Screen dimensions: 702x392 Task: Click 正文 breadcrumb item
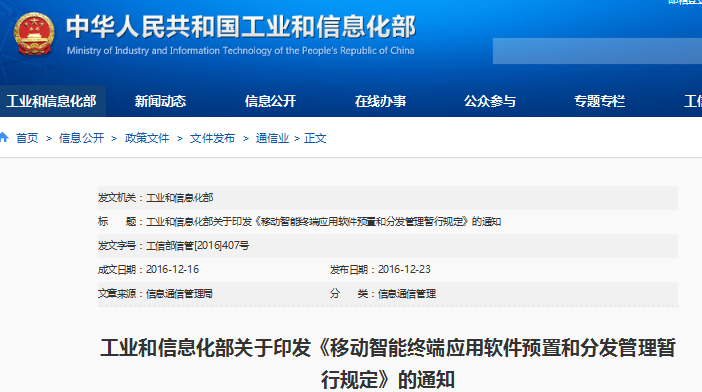315,138
